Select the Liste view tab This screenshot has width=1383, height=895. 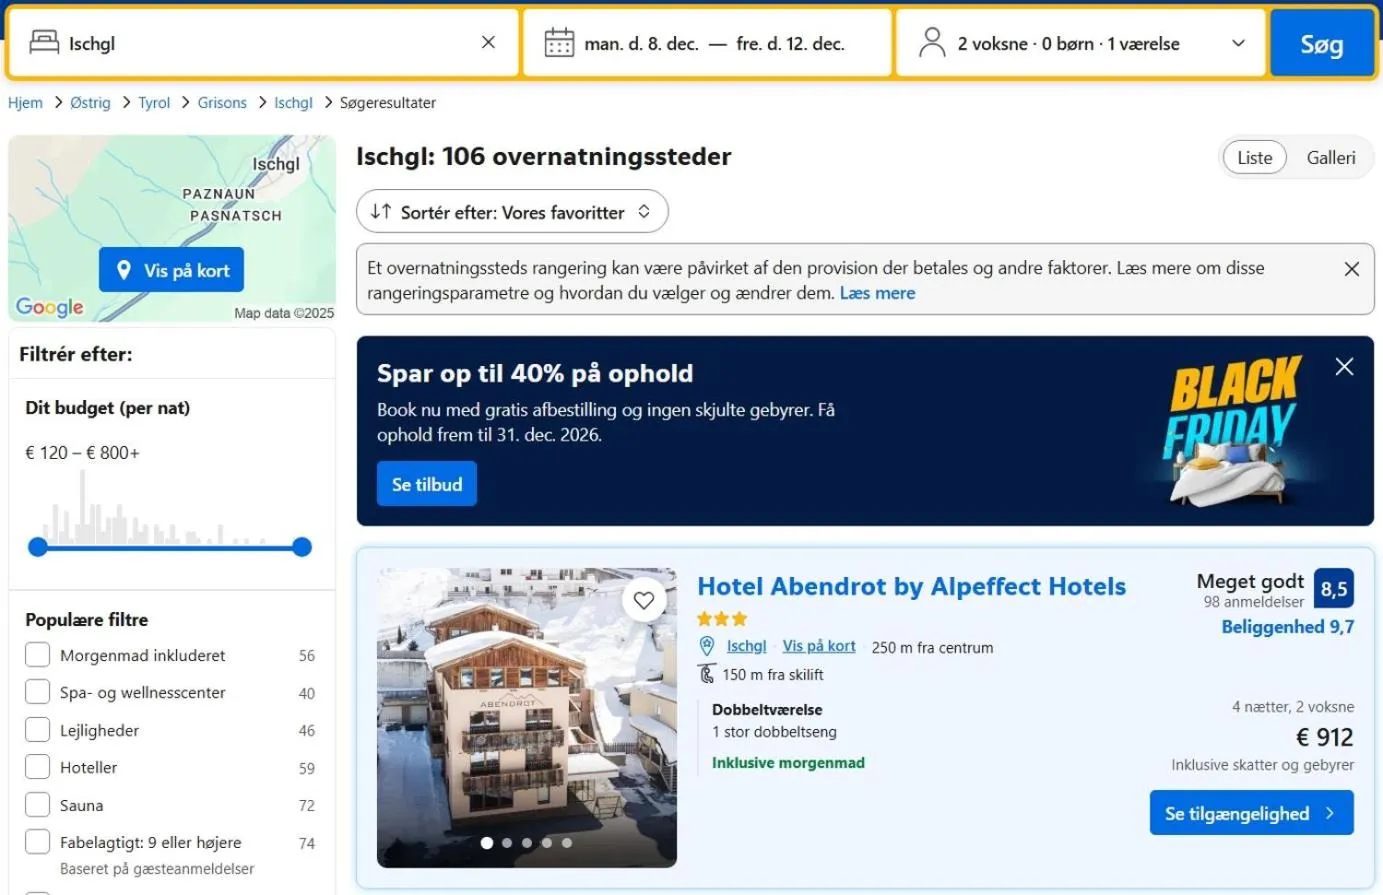tap(1254, 157)
